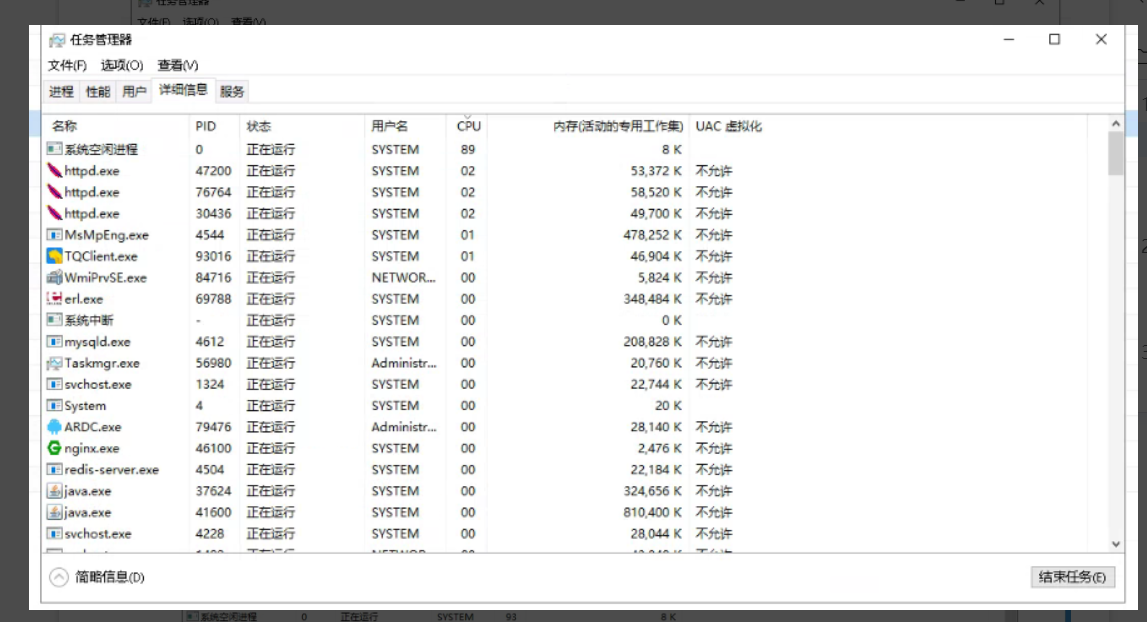Click the 系统空闲进程 process icon
The height and width of the screenshot is (622, 1147).
pyautogui.click(x=54, y=149)
